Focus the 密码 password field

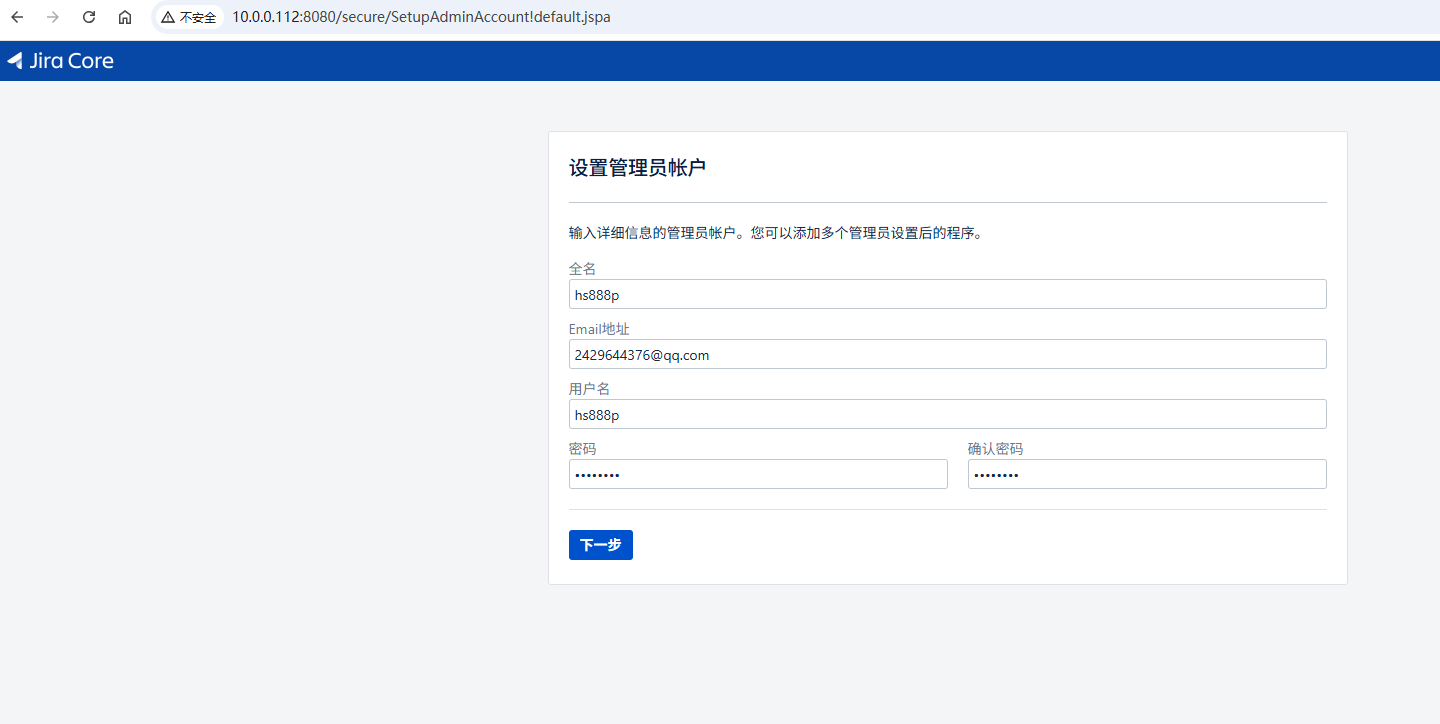tap(757, 474)
